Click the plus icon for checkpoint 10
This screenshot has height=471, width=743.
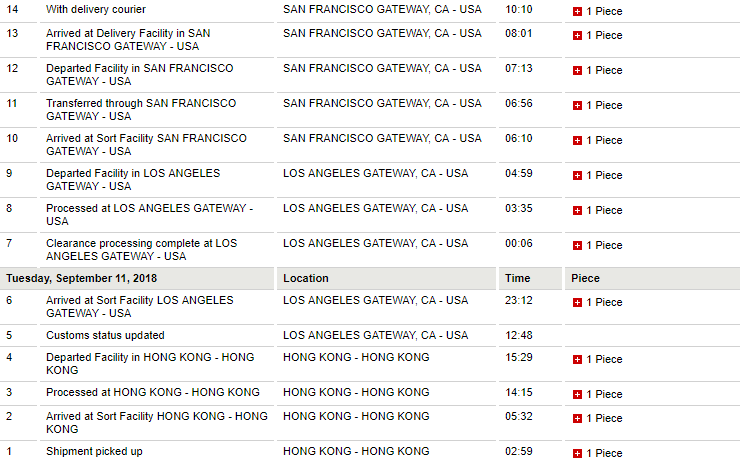[577, 141]
